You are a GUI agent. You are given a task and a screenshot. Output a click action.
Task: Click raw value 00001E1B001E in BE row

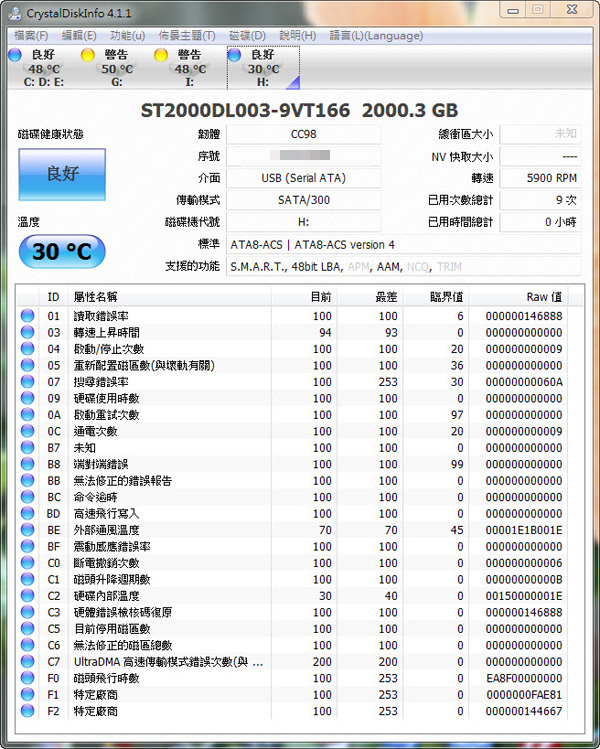pyautogui.click(x=524, y=530)
